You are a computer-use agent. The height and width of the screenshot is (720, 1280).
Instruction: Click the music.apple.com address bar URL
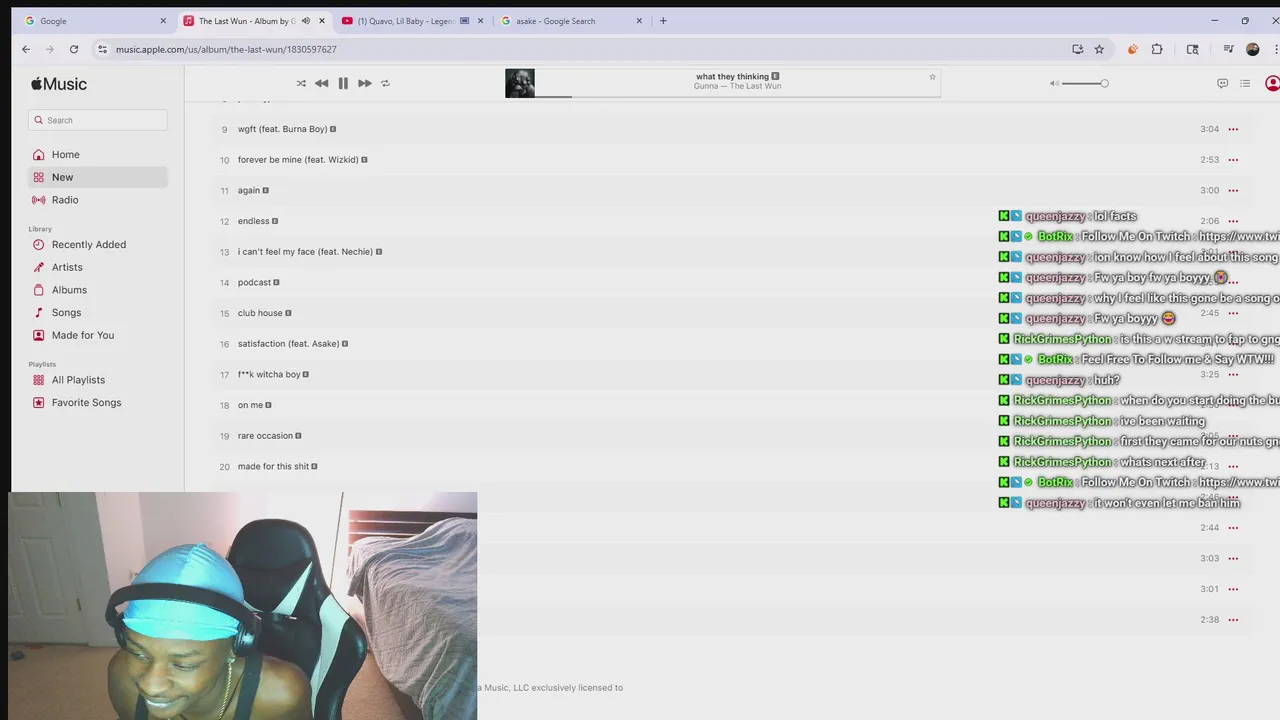click(226, 49)
